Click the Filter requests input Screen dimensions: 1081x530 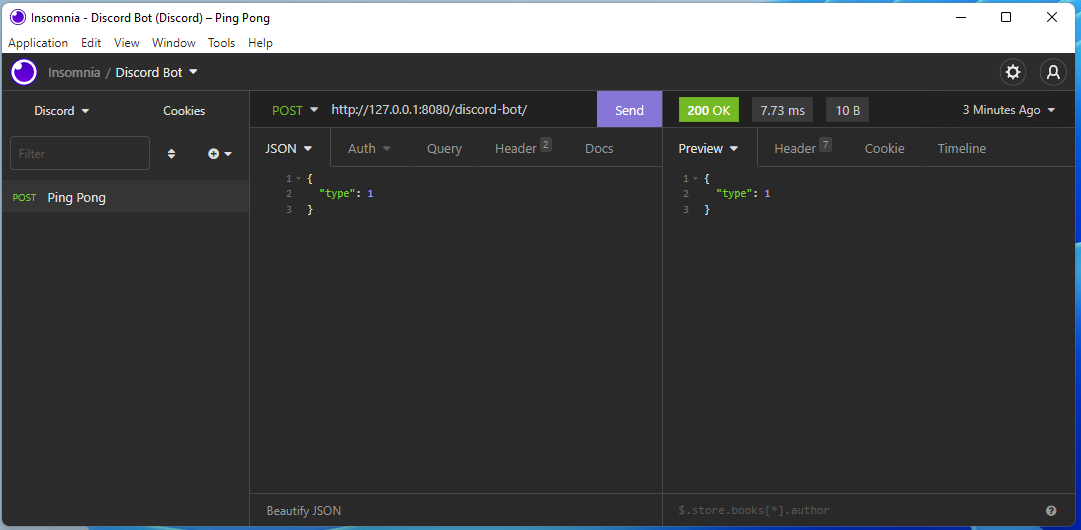tap(80, 153)
